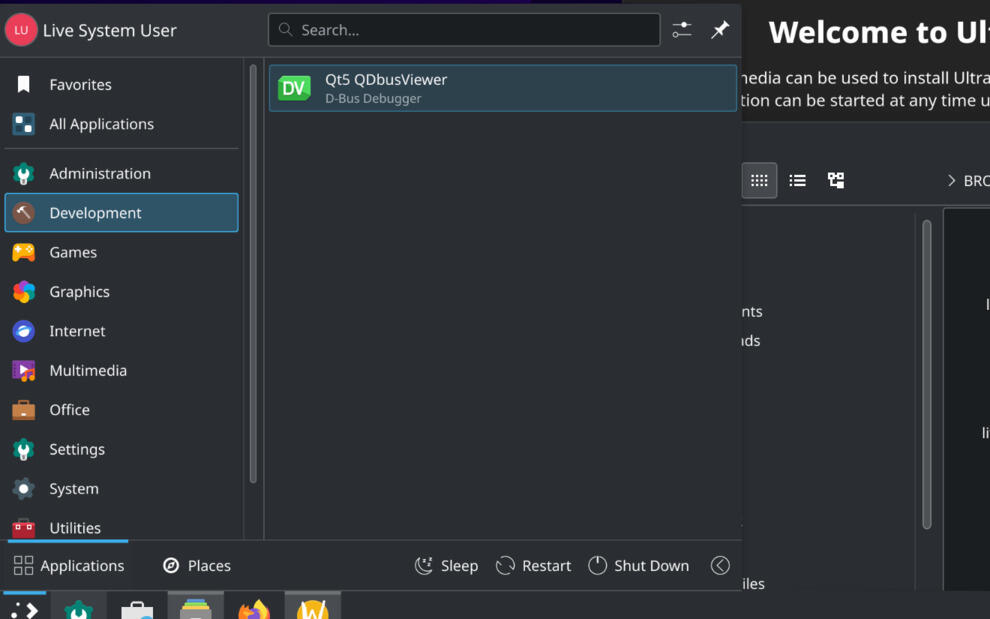Show All Applications
Image resolution: width=990 pixels, height=619 pixels.
121,124
